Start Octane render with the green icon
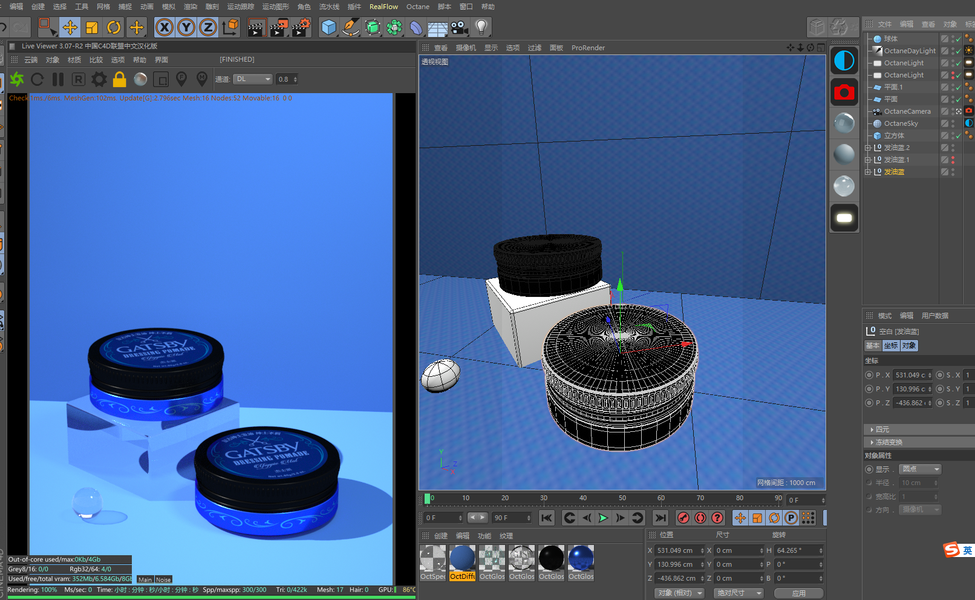975x600 pixels. (x=17, y=79)
